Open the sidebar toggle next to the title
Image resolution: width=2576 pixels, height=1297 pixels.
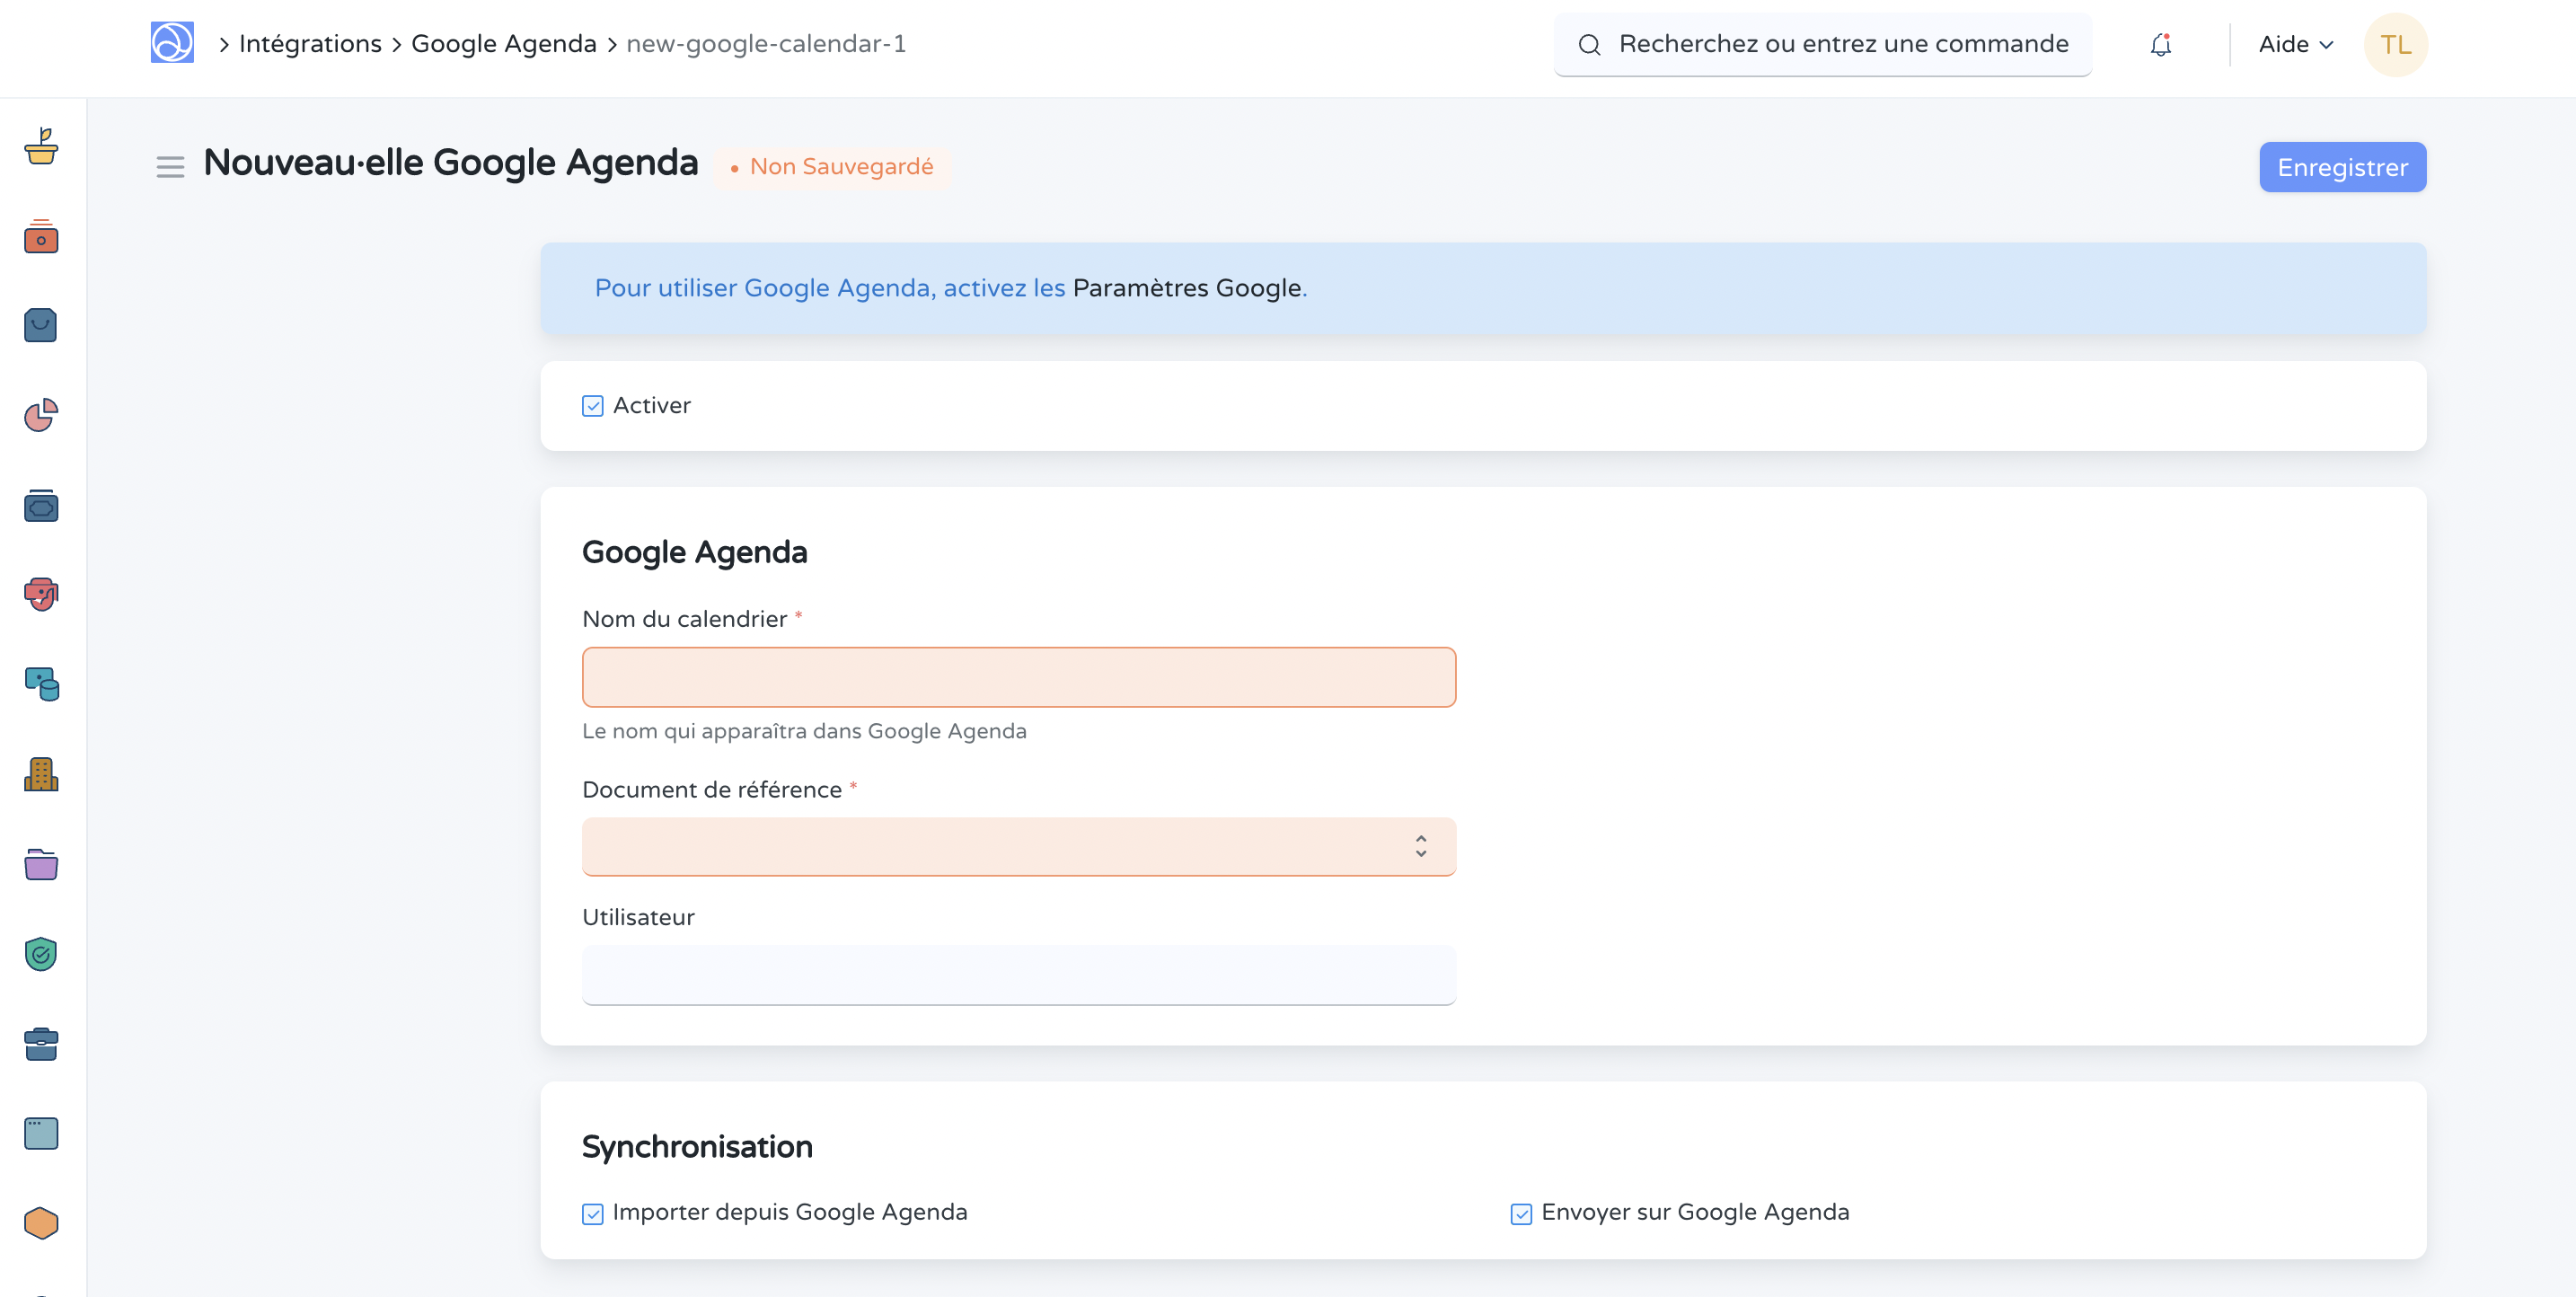coord(170,166)
